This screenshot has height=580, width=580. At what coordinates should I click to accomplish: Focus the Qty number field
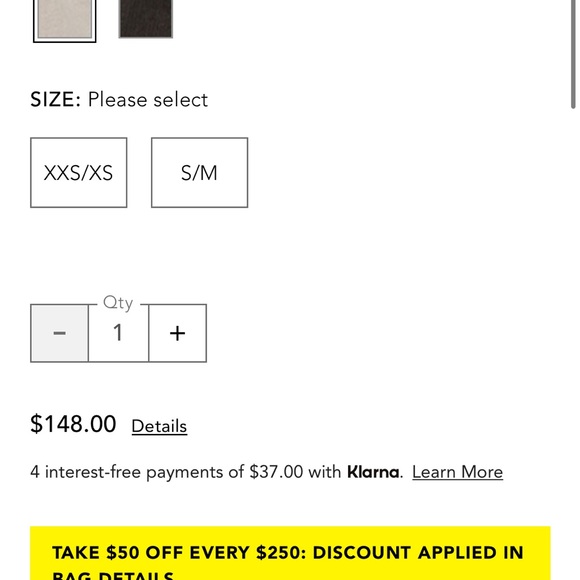118,333
